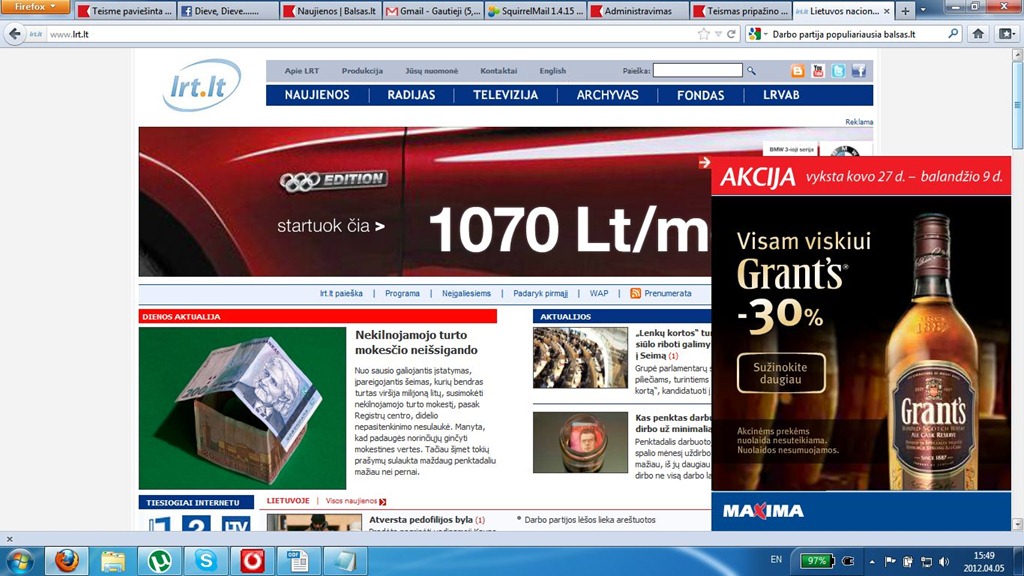Click the Jūsų nuomonė link
Image resolution: width=1024 pixels, height=576 pixels.
coord(431,71)
